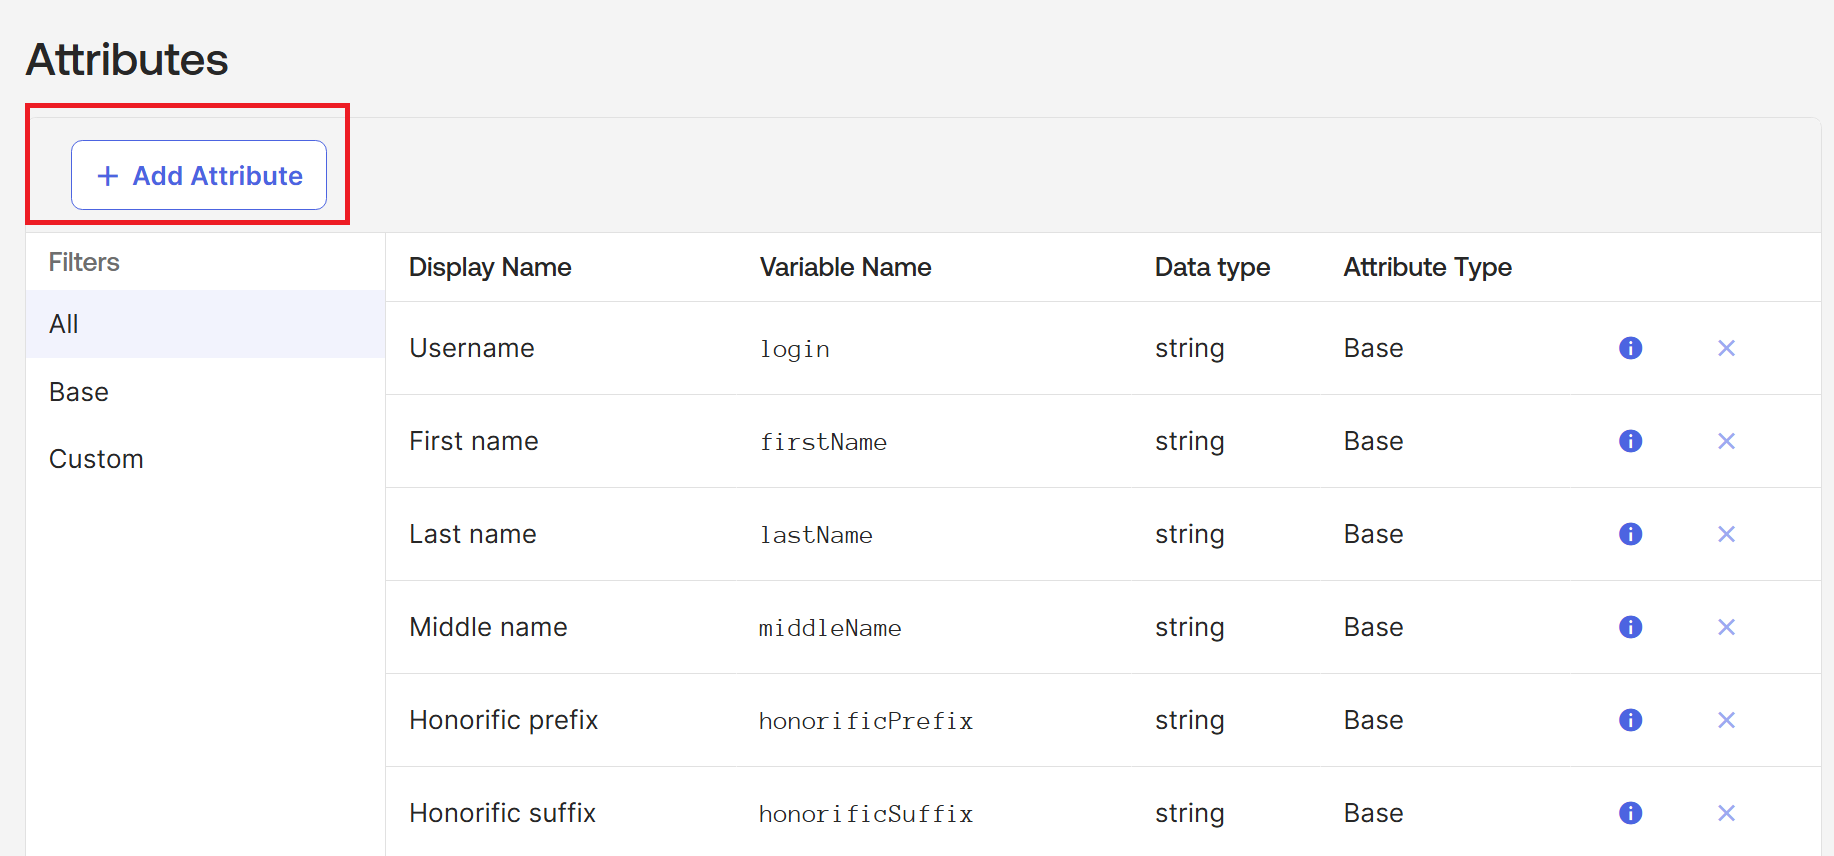This screenshot has width=1834, height=856.
Task: Delete the Last name attribute
Action: coord(1726,534)
